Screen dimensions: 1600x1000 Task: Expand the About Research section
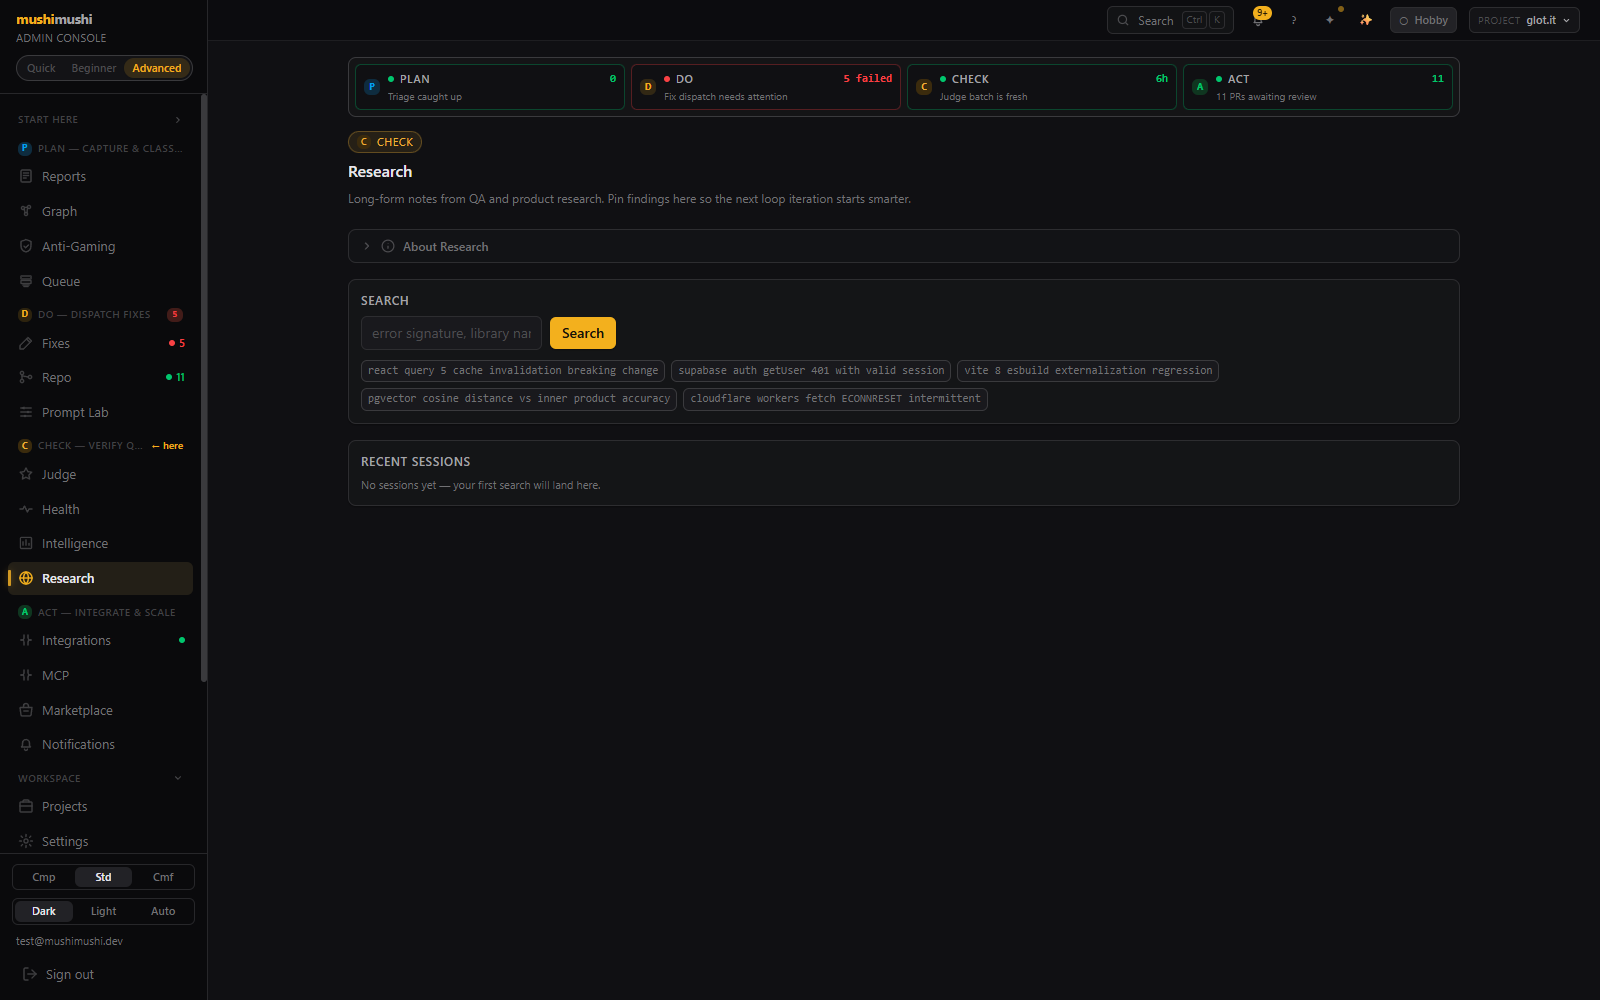click(x=903, y=246)
